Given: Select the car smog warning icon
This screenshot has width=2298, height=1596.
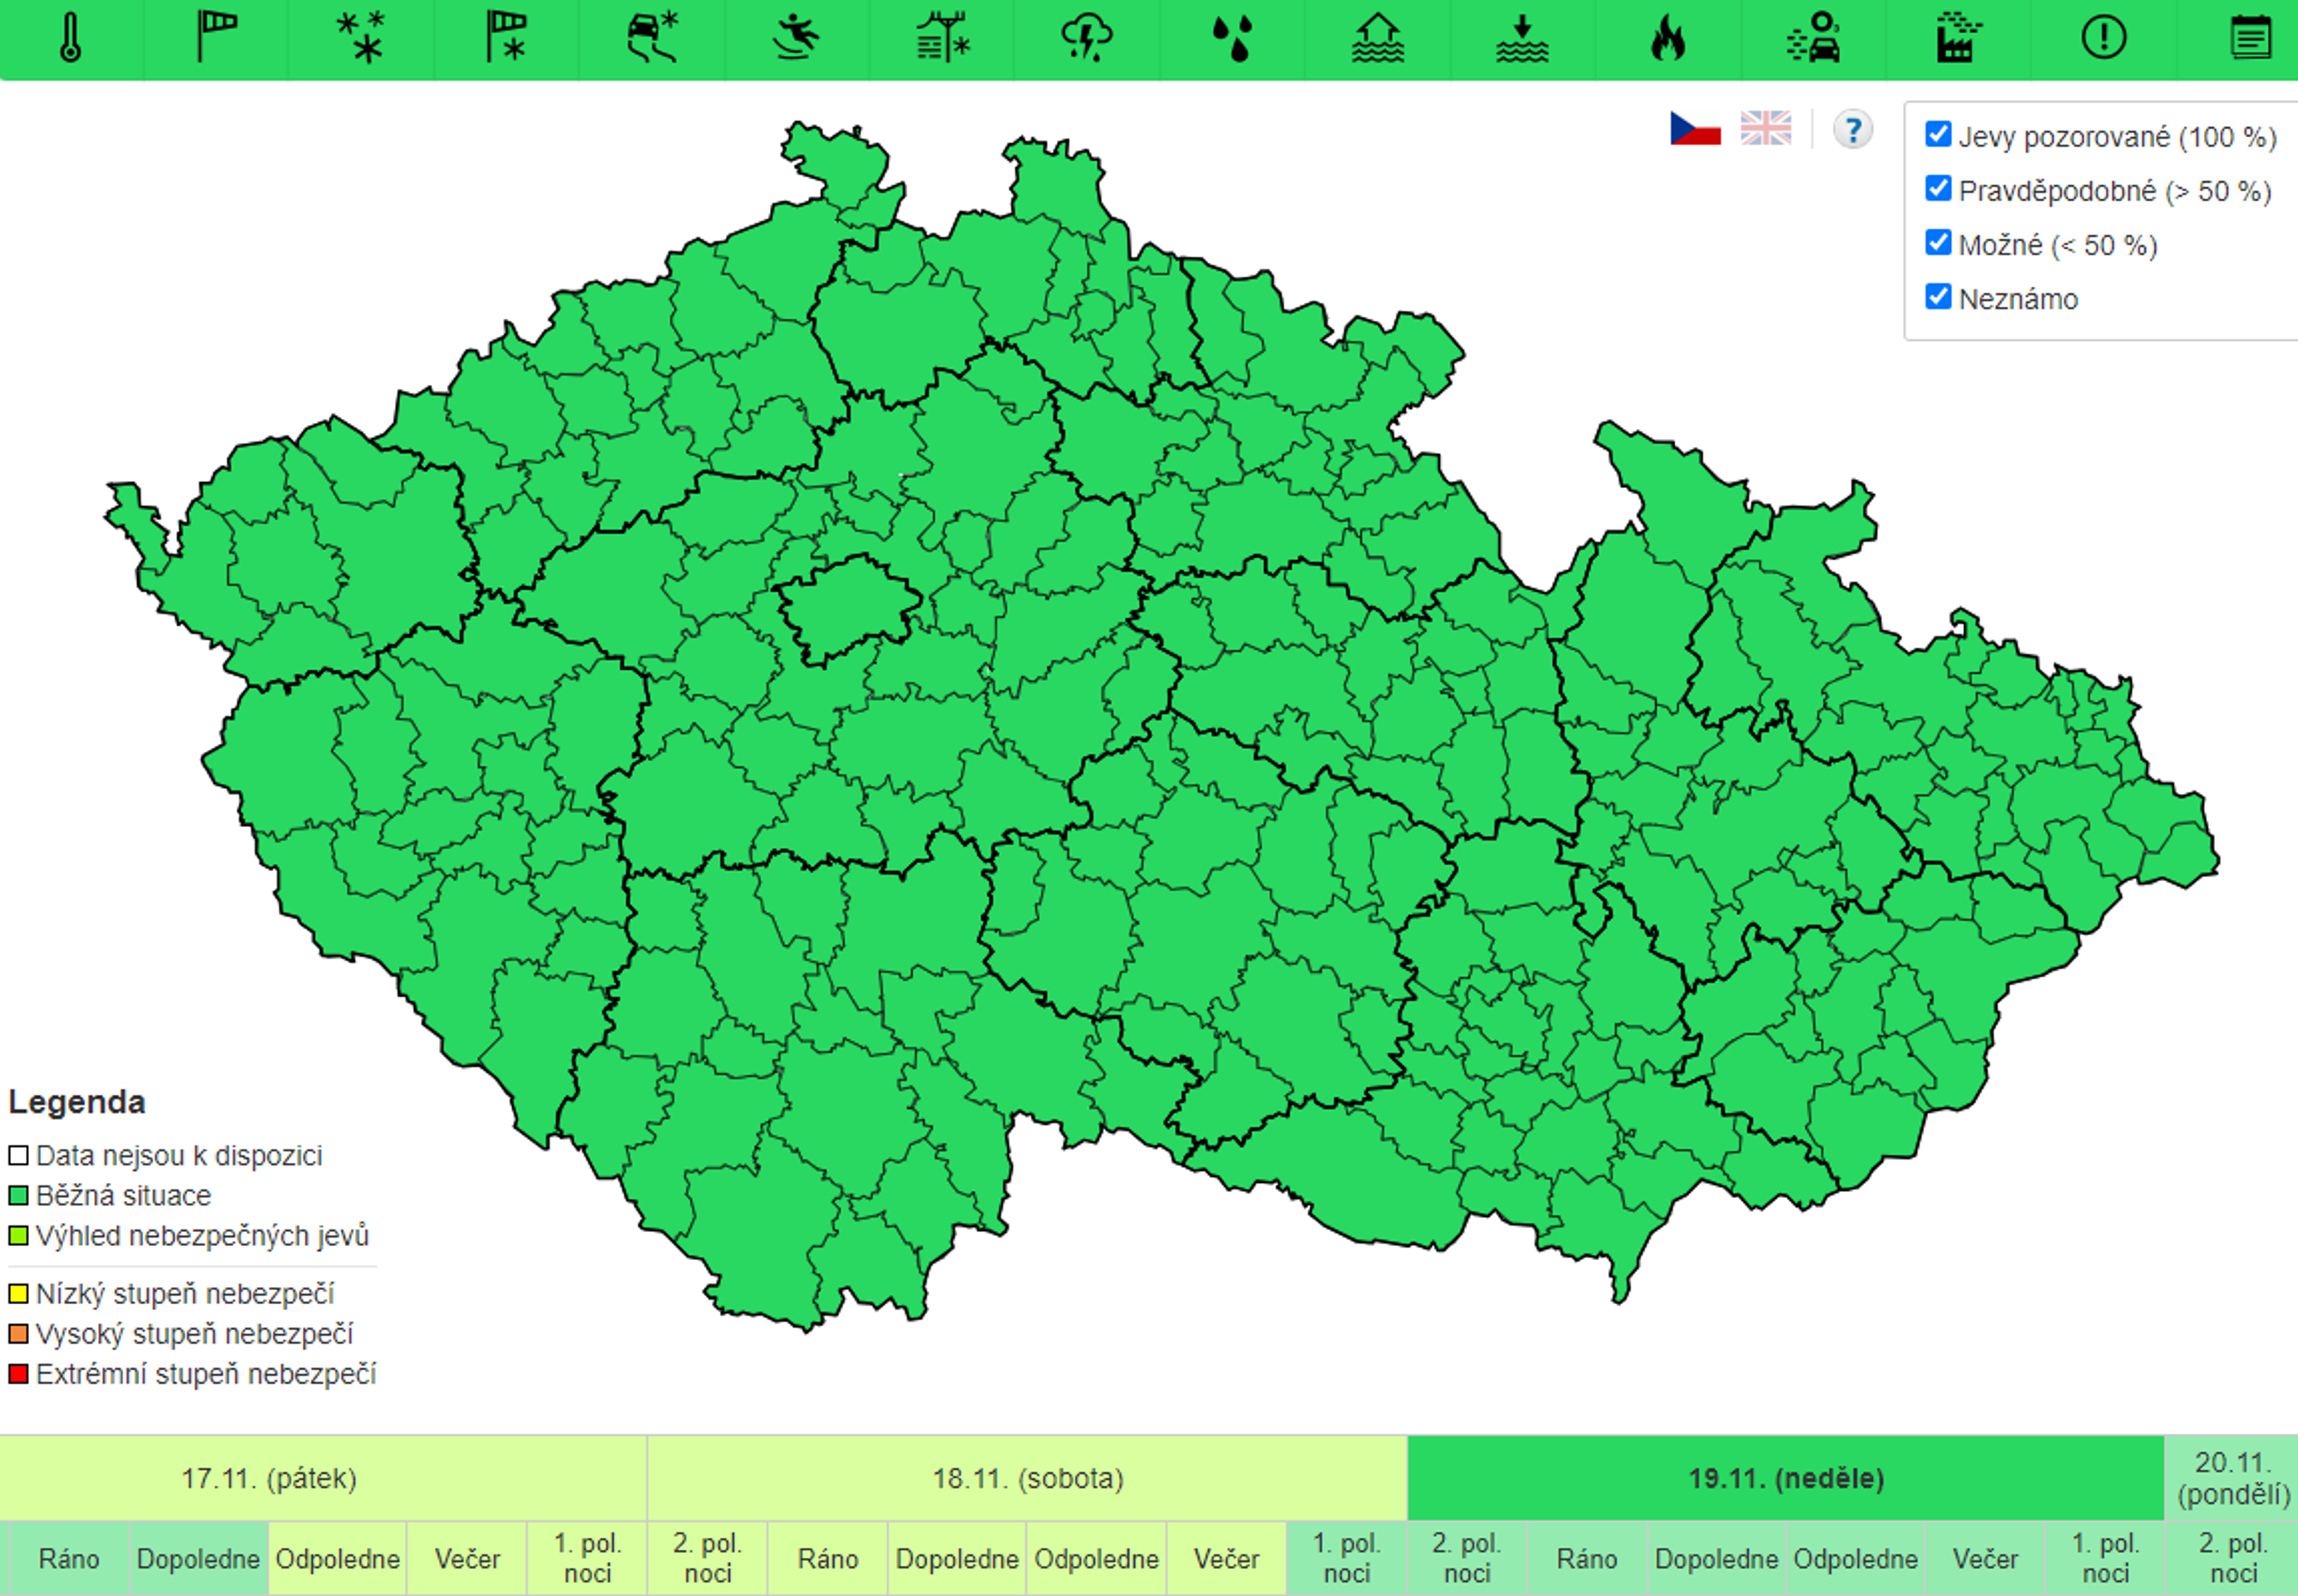Looking at the screenshot, I should coord(1814,38).
